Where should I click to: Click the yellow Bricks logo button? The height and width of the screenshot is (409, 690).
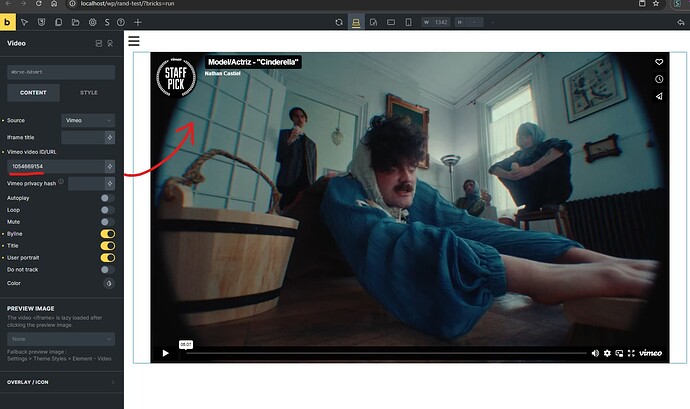click(x=7, y=22)
